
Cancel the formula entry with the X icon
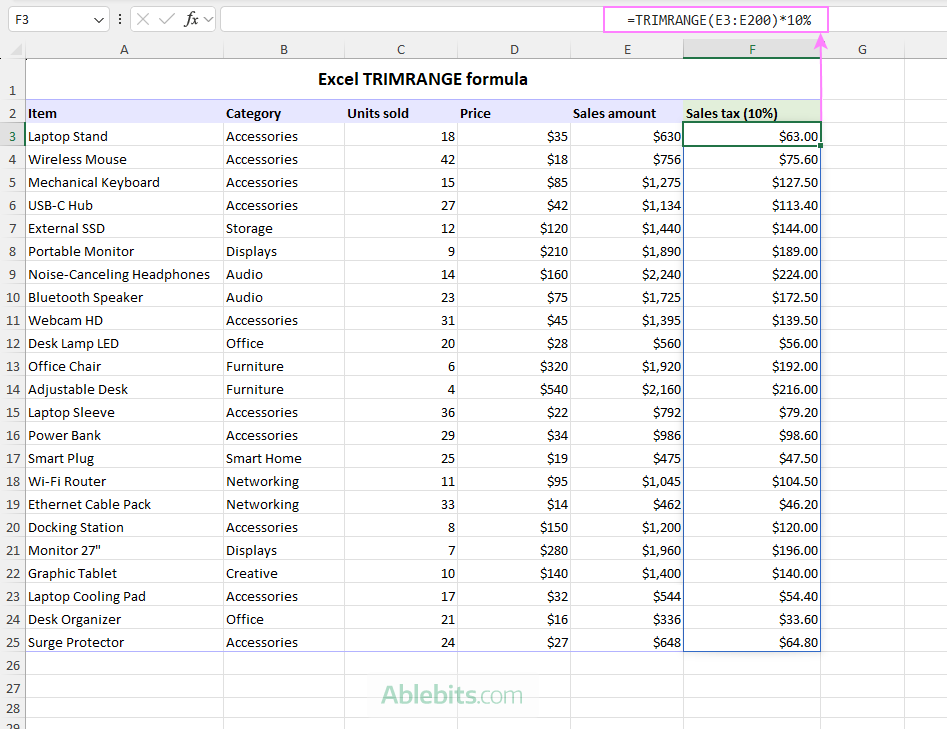[x=143, y=18]
